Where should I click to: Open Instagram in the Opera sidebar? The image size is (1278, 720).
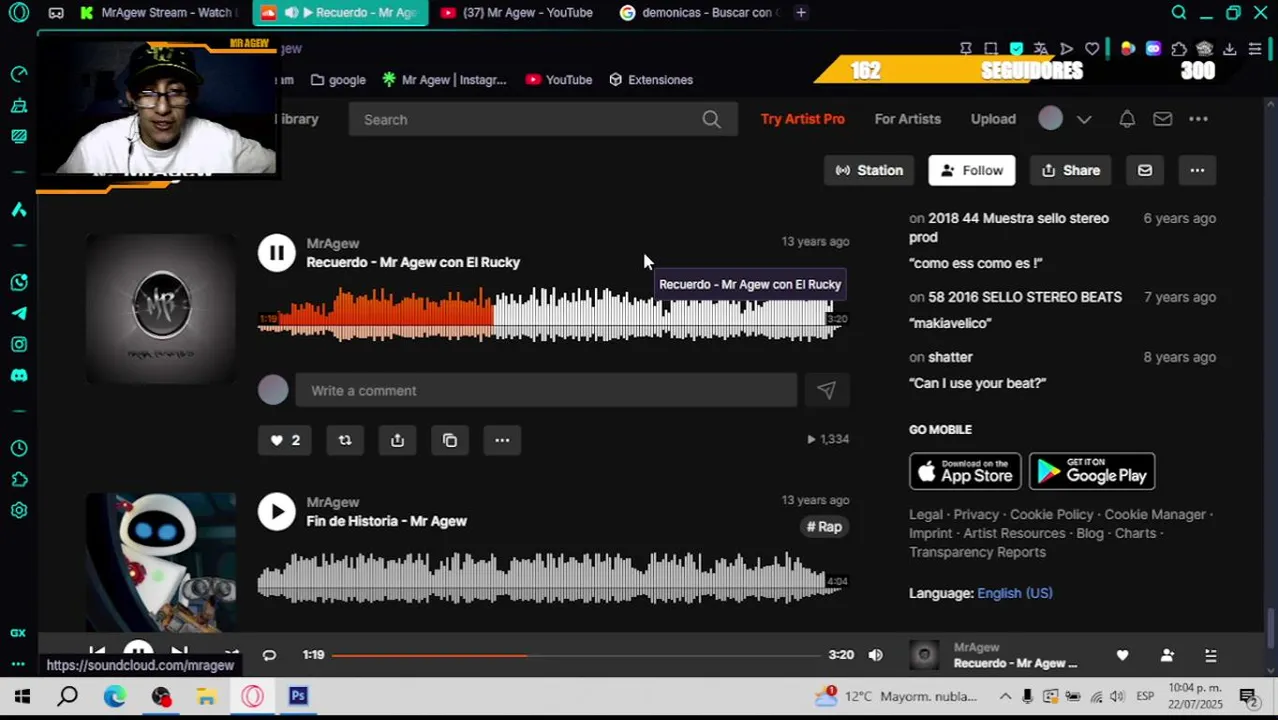(19, 344)
